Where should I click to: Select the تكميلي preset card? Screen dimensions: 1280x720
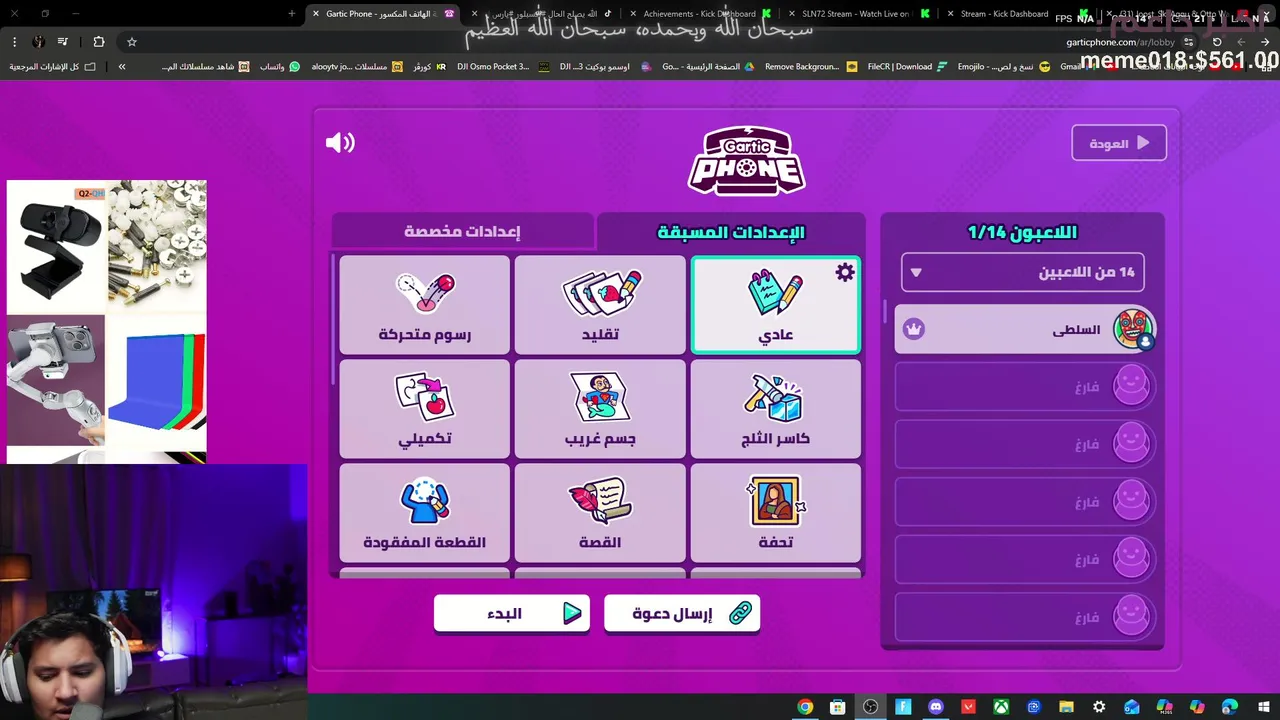click(425, 409)
